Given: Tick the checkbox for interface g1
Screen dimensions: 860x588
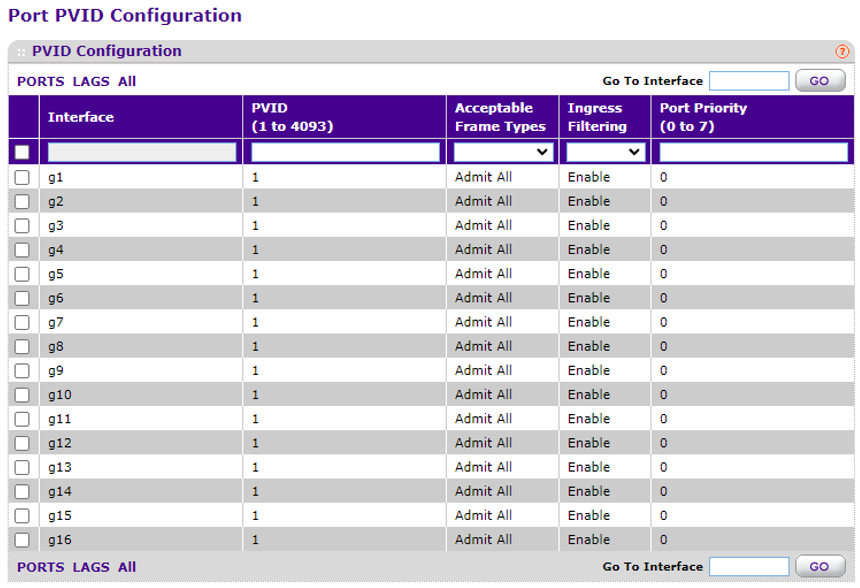Looking at the screenshot, I should (22, 177).
